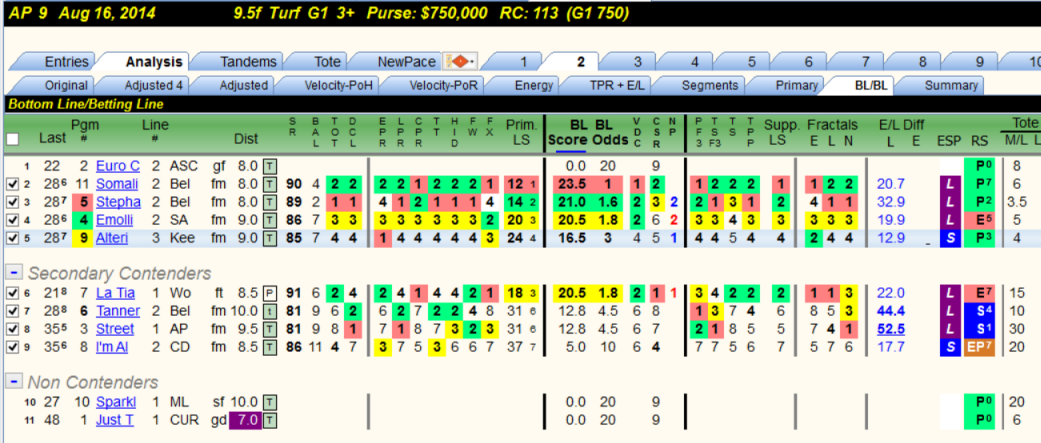Open the Just T horse link
The width and height of the screenshot is (1041, 443).
[115, 420]
